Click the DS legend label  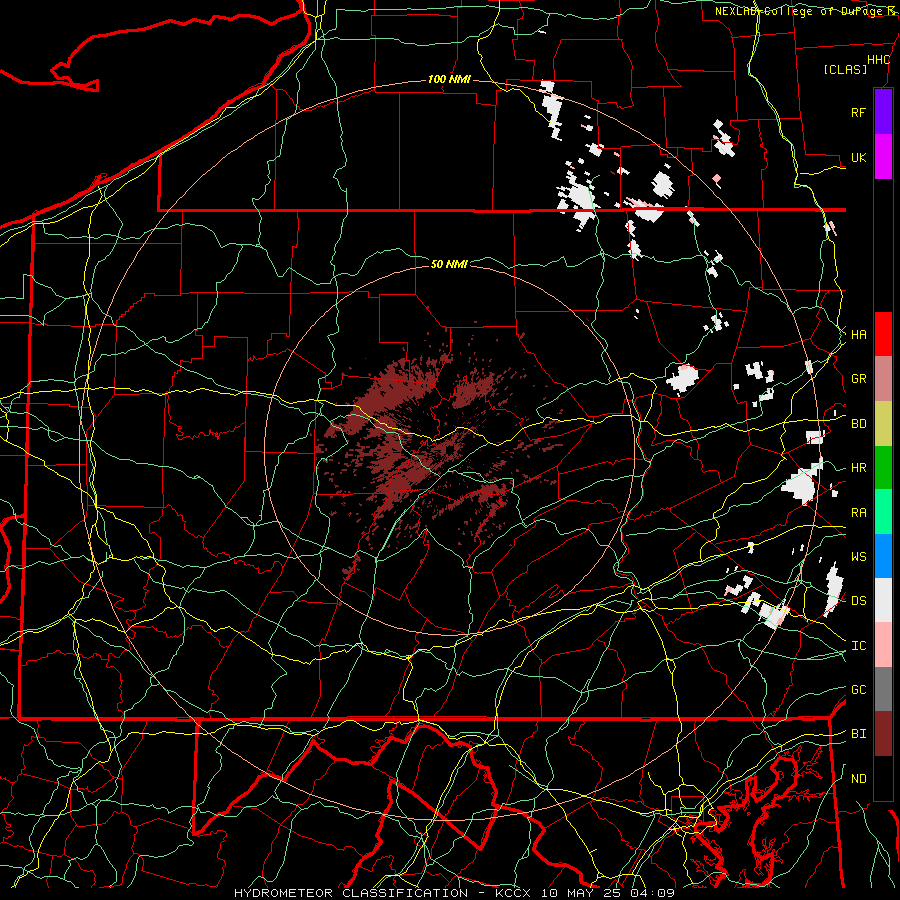(858, 600)
